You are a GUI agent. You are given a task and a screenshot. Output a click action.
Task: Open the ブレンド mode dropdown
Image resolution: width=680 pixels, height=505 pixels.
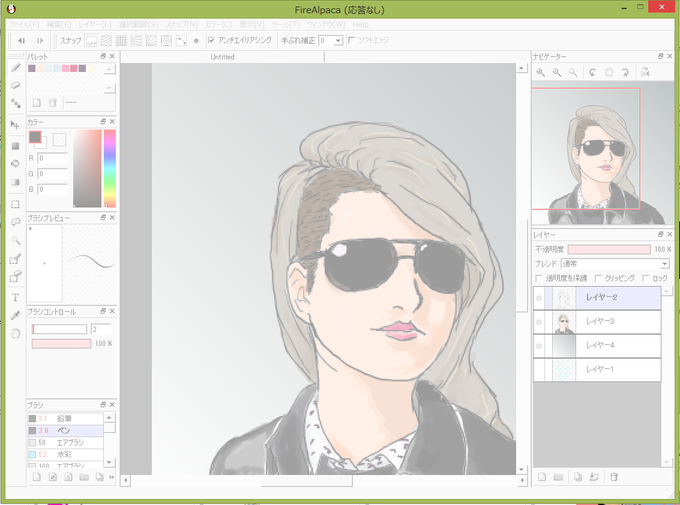pos(615,264)
